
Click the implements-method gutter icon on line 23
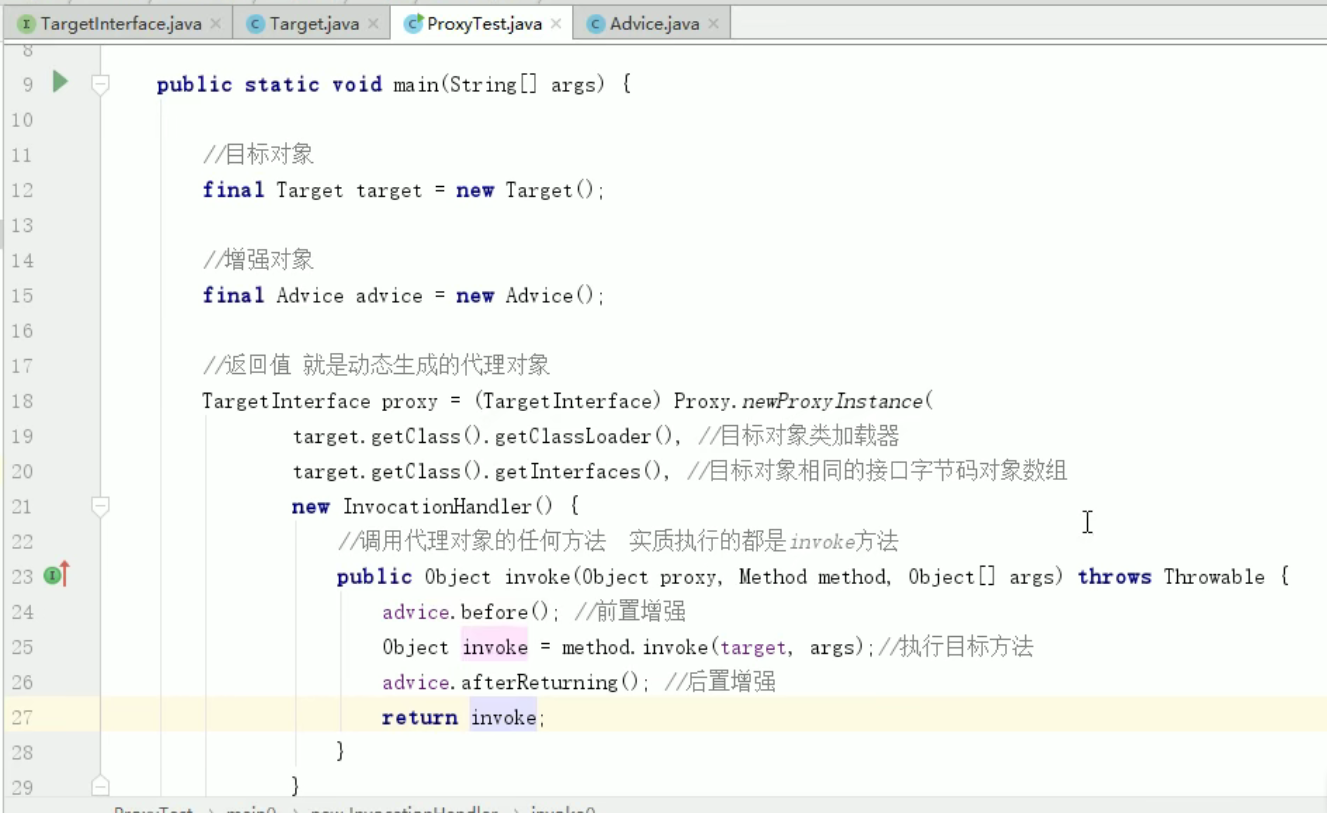[56, 575]
